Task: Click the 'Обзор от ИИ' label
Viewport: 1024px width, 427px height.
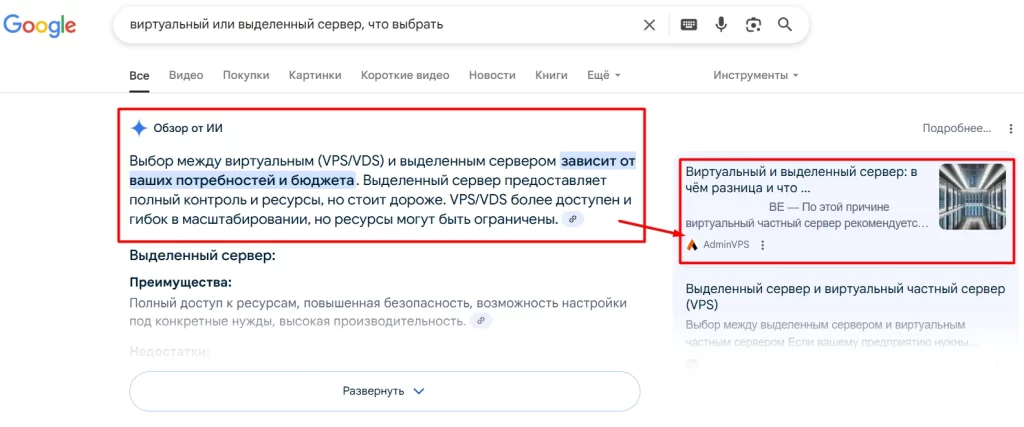Action: [x=188, y=128]
